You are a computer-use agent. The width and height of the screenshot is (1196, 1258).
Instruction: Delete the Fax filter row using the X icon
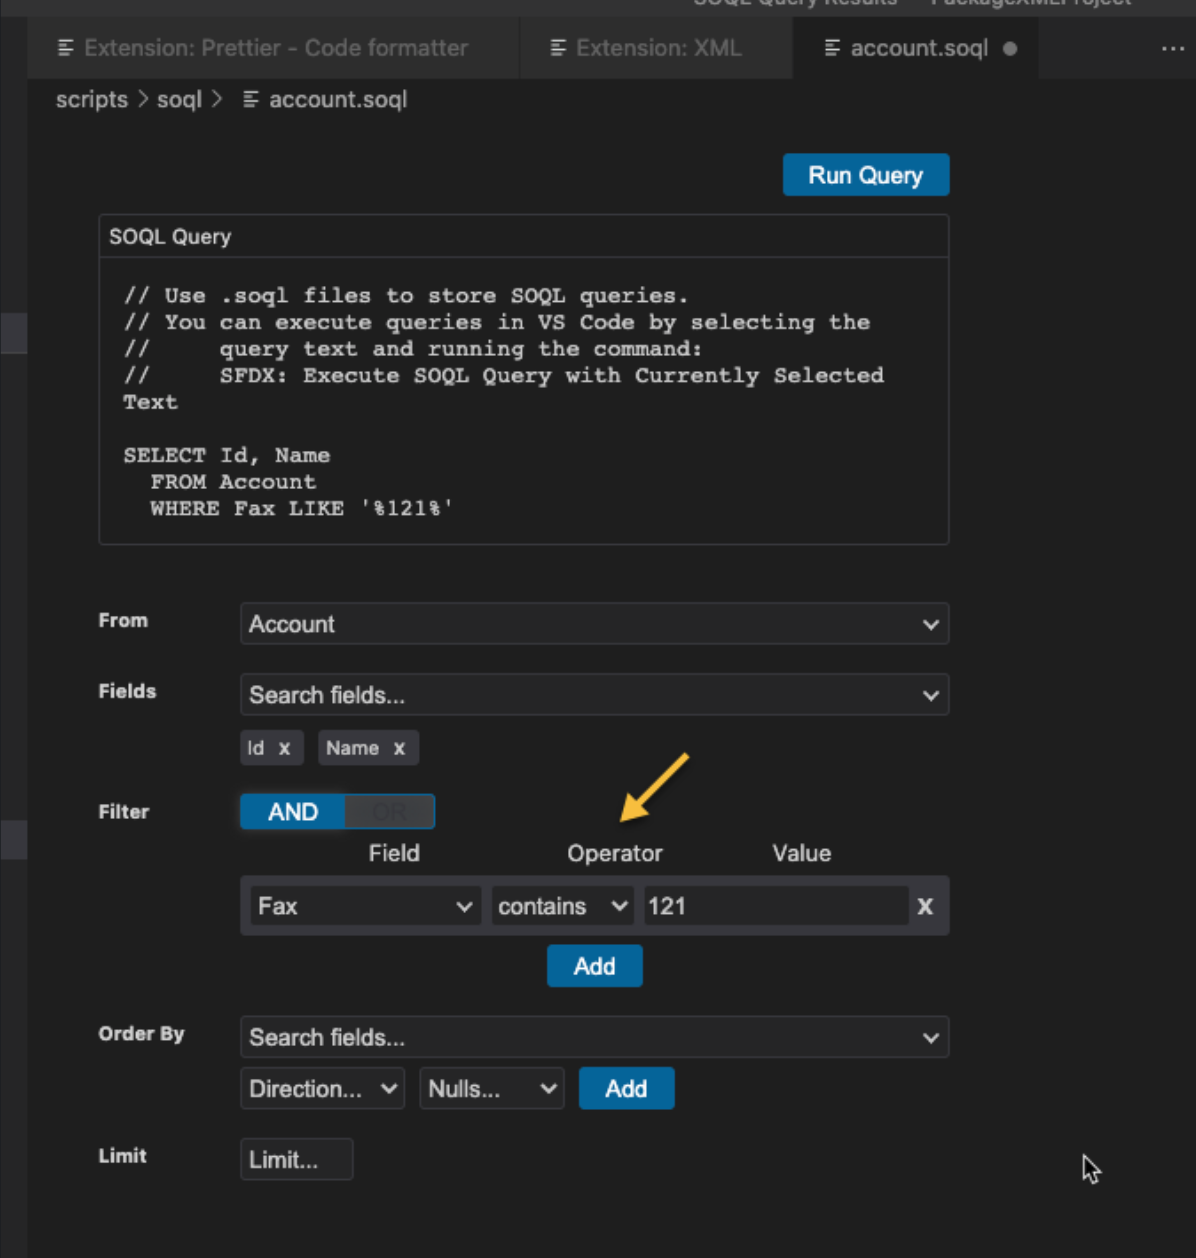[x=924, y=906]
